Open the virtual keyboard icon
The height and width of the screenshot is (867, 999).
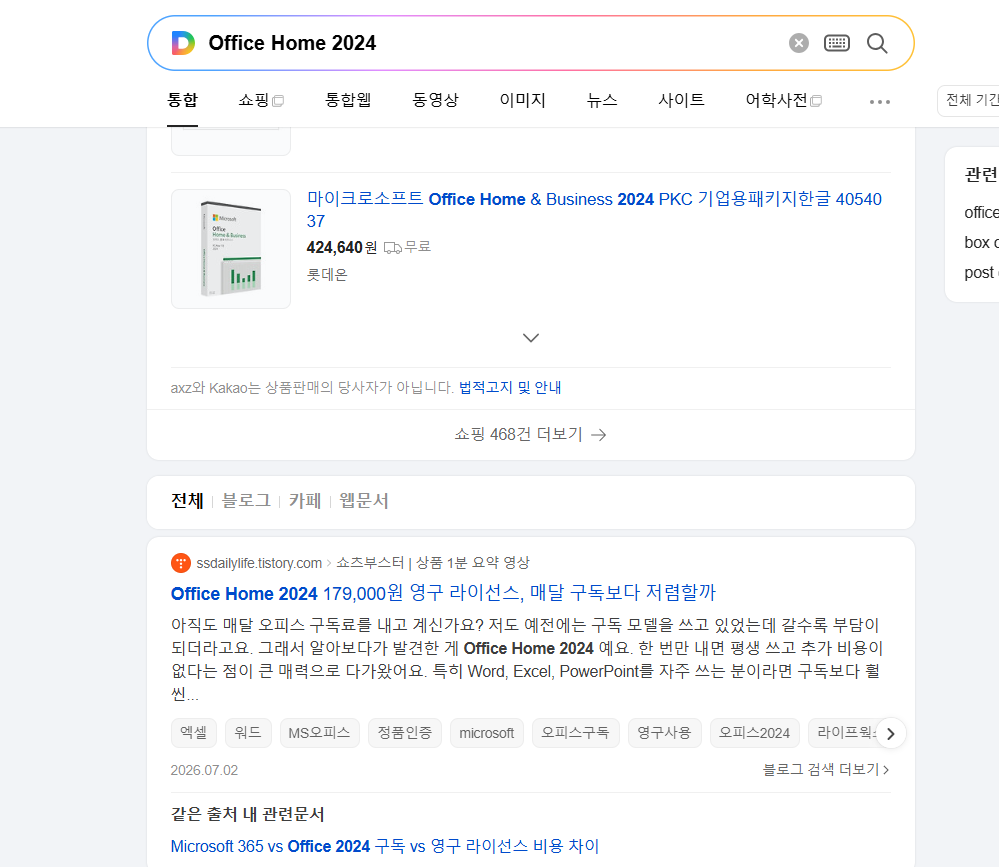837,43
